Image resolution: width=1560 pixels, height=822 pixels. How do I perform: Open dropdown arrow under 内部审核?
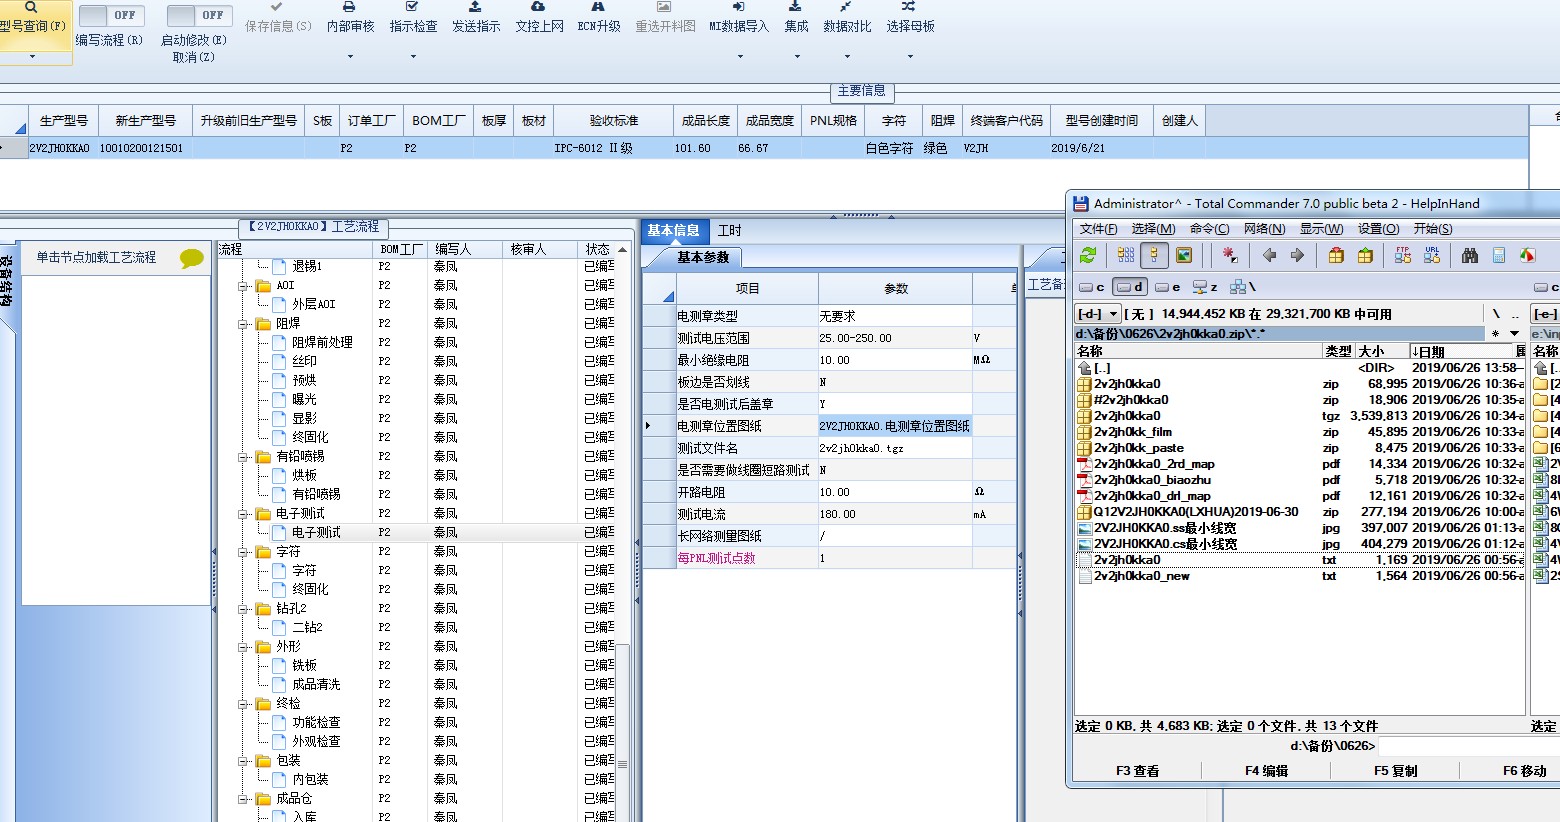pyautogui.click(x=350, y=56)
